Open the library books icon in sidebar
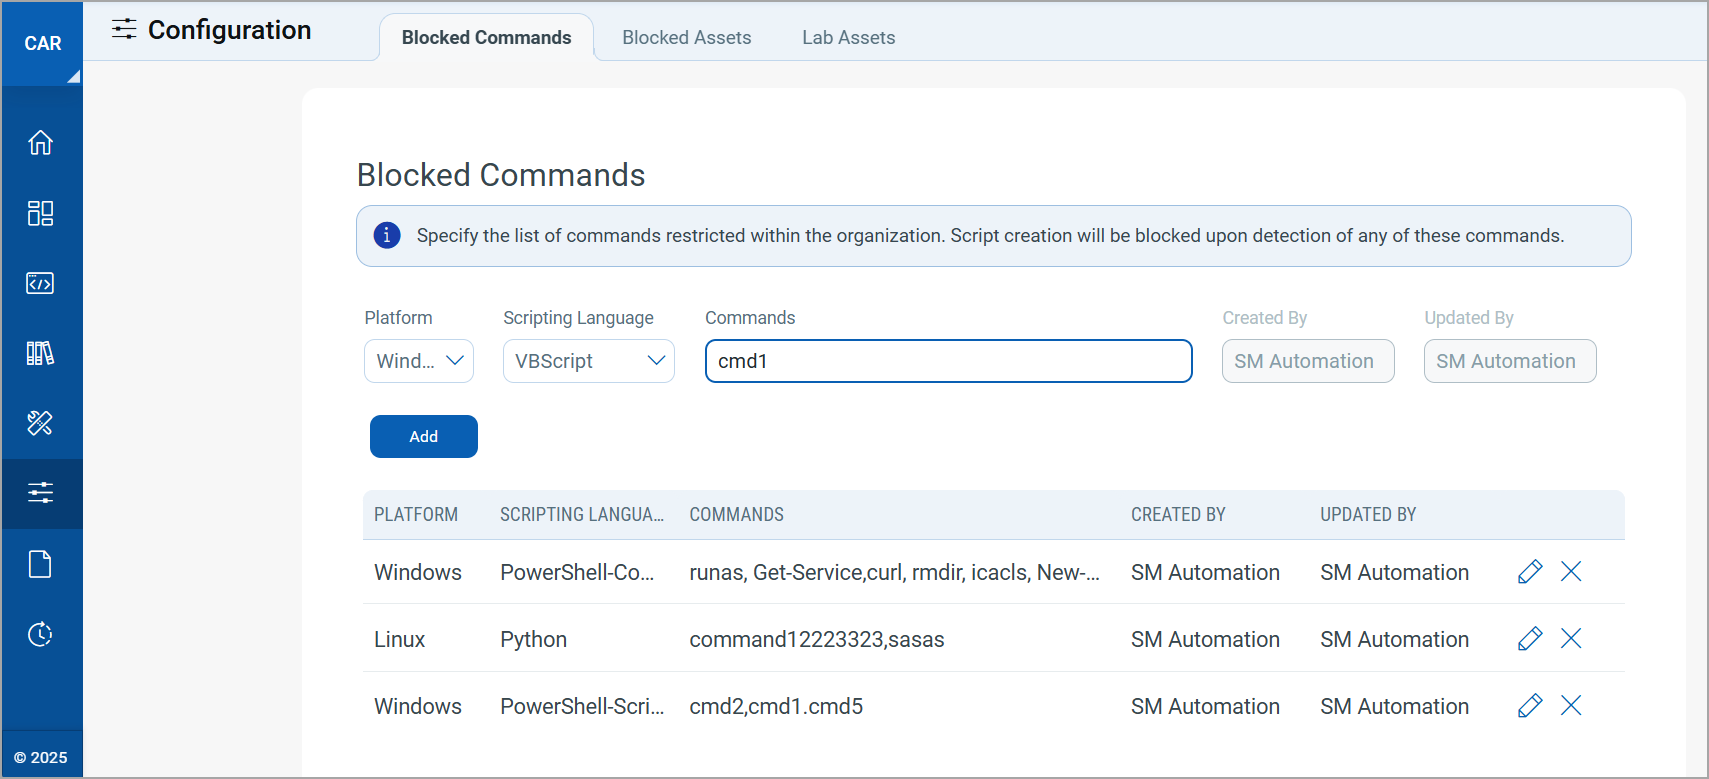This screenshot has width=1709, height=779. tap(40, 353)
